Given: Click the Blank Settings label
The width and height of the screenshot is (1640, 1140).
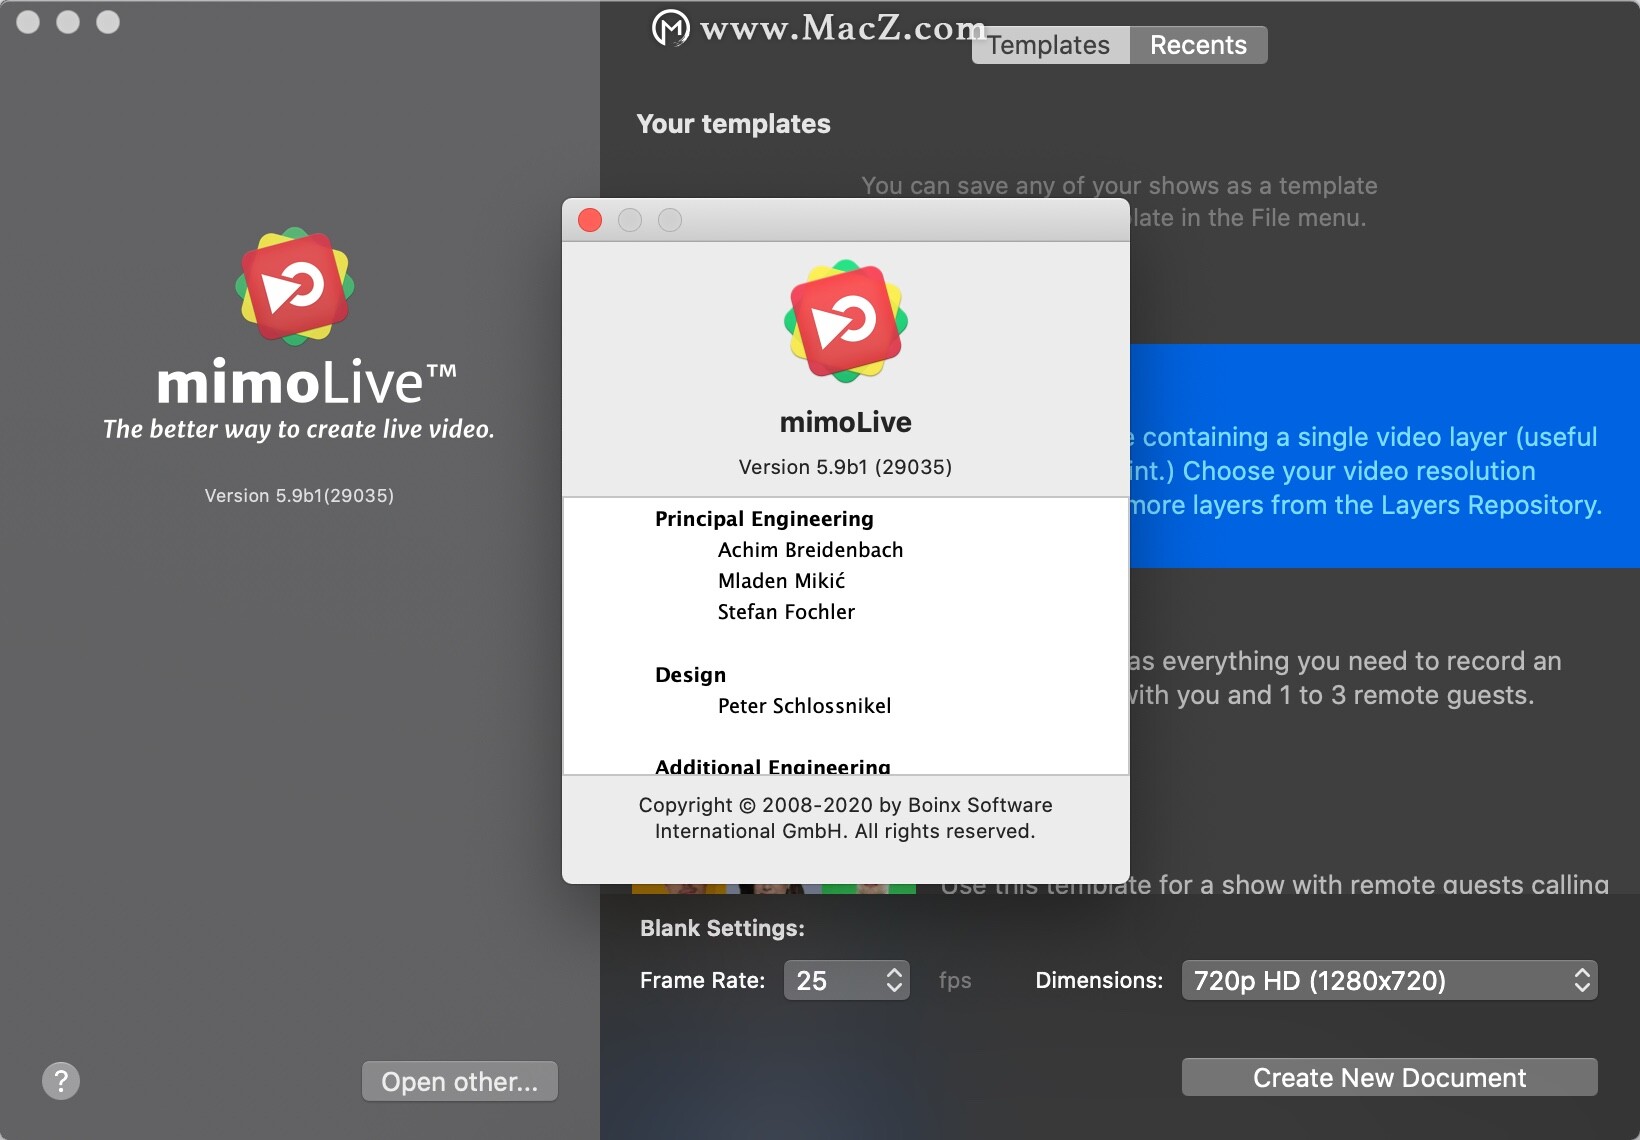Looking at the screenshot, I should click(722, 928).
